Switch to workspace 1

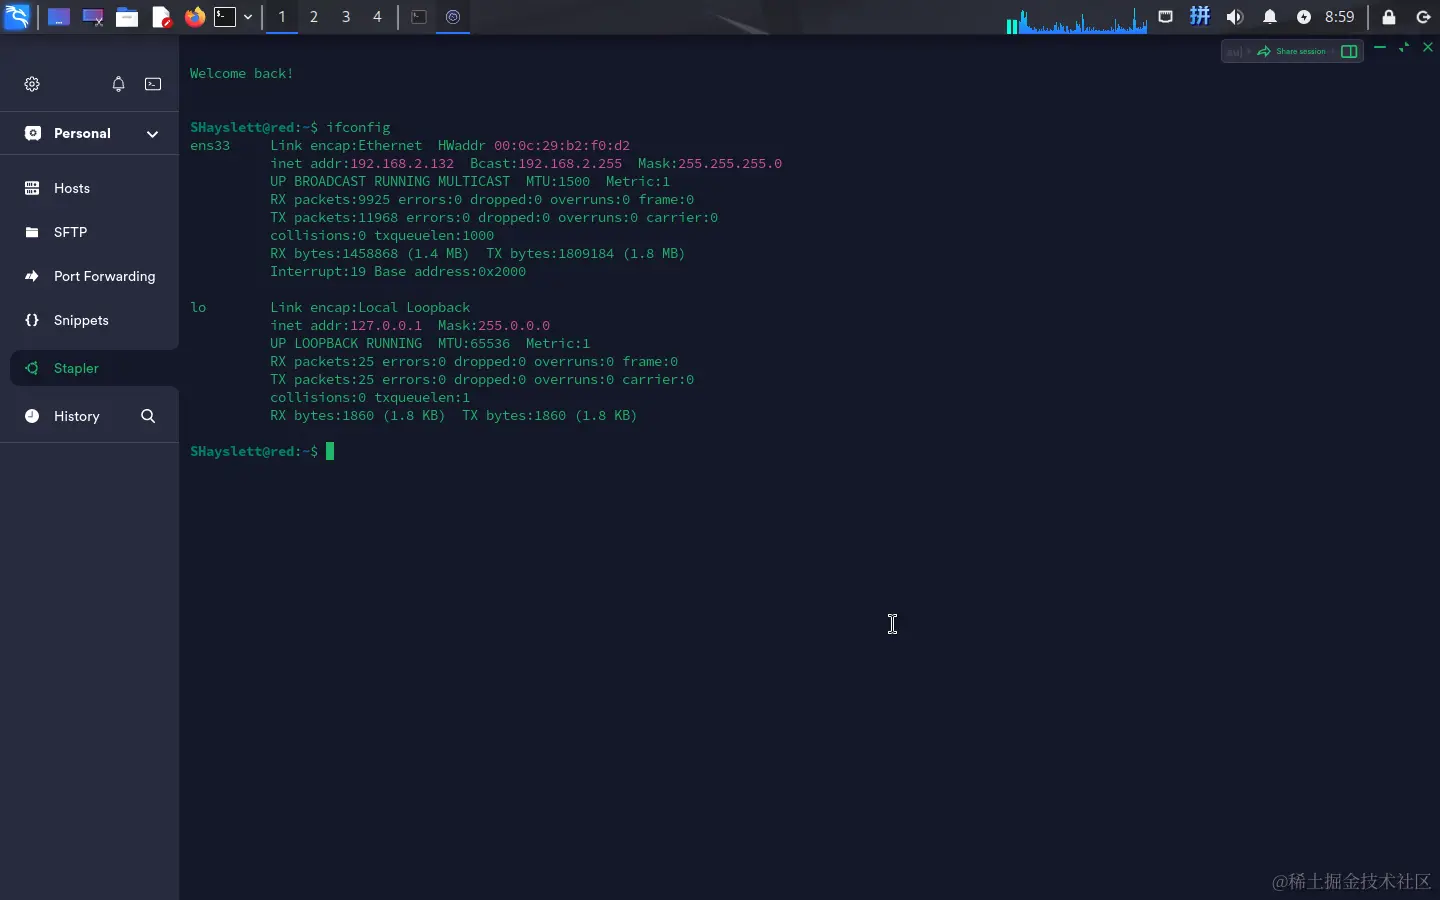coord(282,17)
